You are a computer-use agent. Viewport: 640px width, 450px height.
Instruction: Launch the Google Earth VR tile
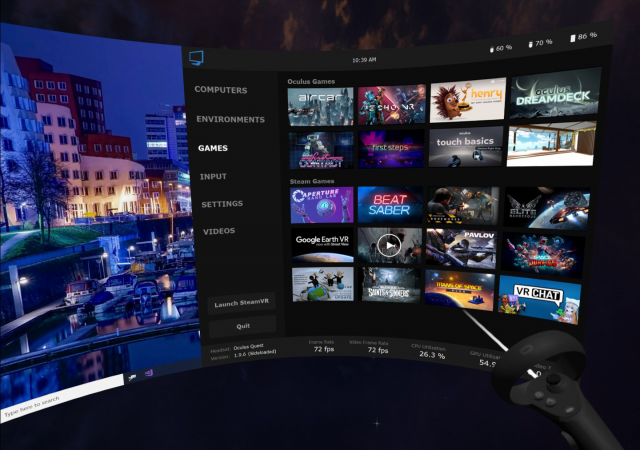322,245
